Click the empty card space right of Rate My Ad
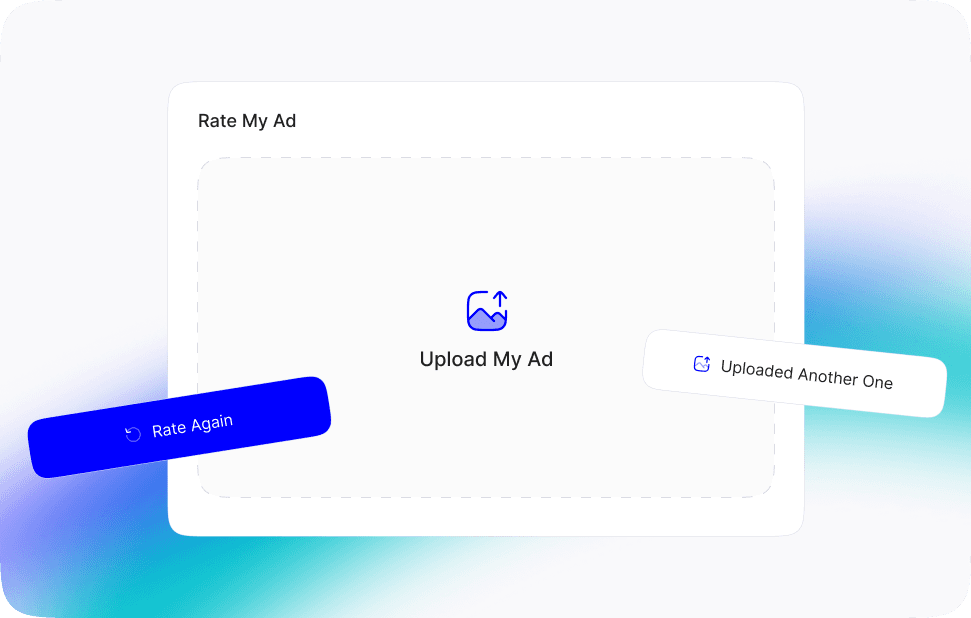The height and width of the screenshot is (618, 971). (545, 121)
